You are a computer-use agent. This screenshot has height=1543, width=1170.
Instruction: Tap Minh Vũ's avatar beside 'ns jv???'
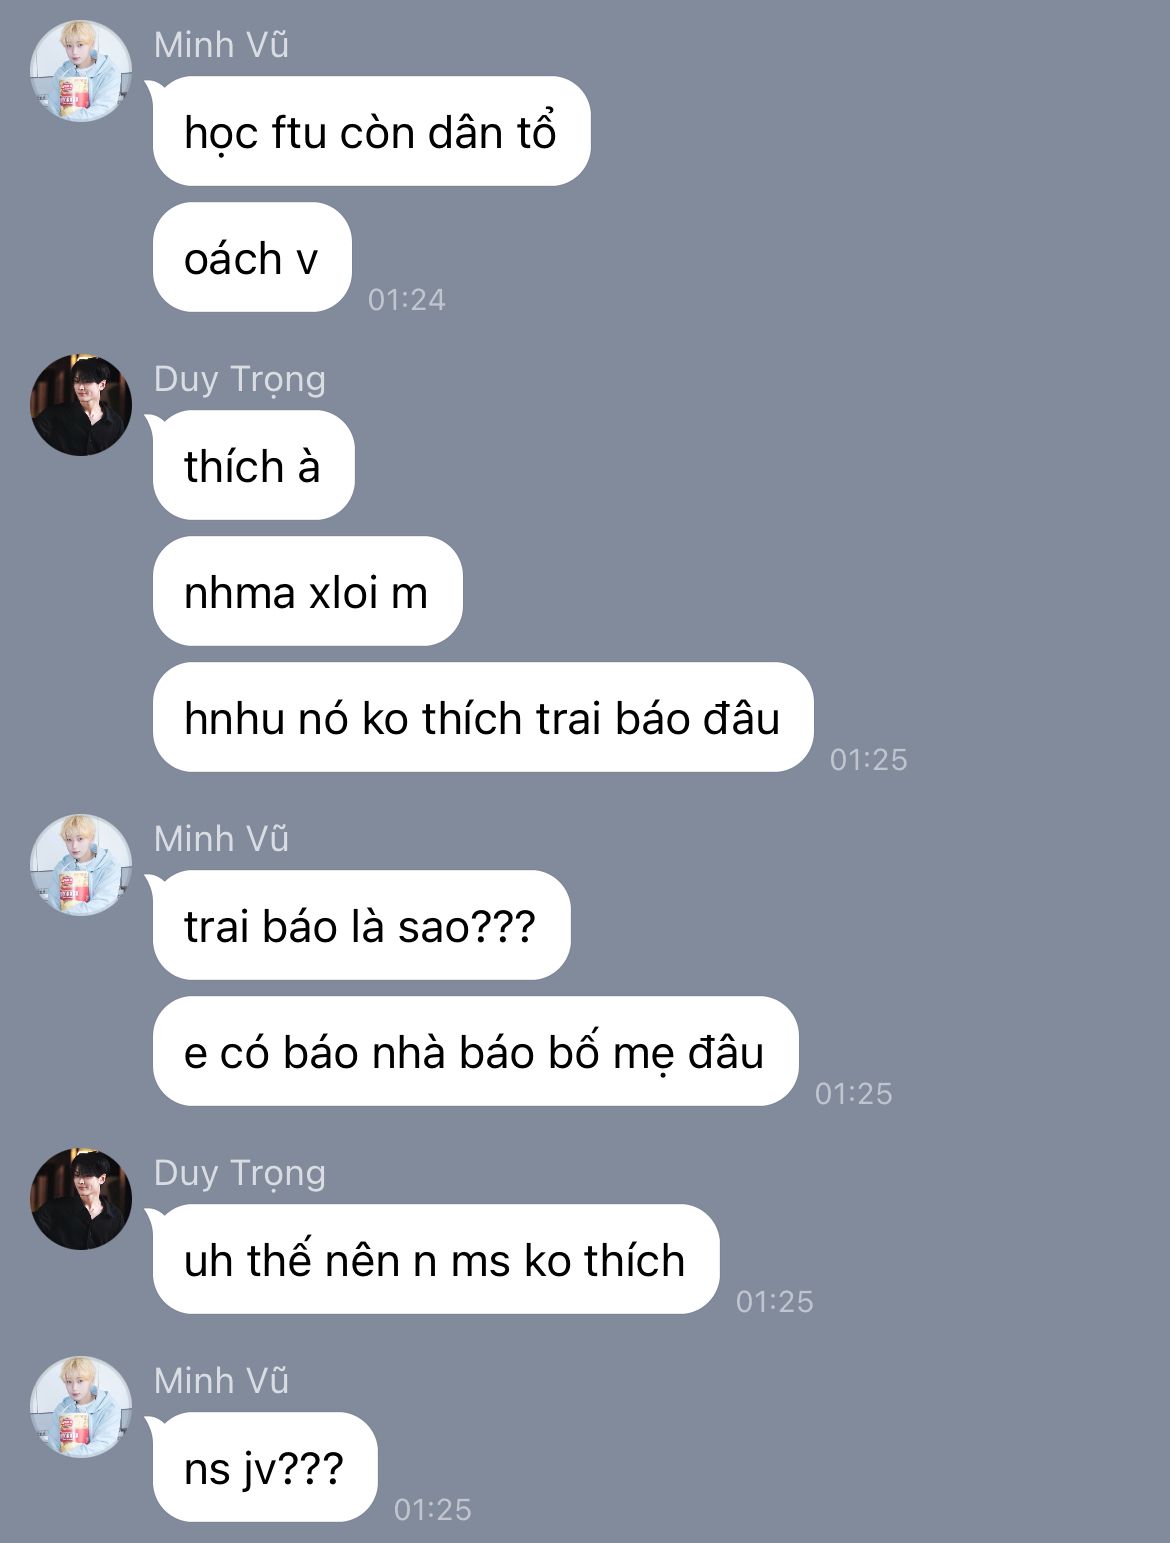coord(81,1406)
